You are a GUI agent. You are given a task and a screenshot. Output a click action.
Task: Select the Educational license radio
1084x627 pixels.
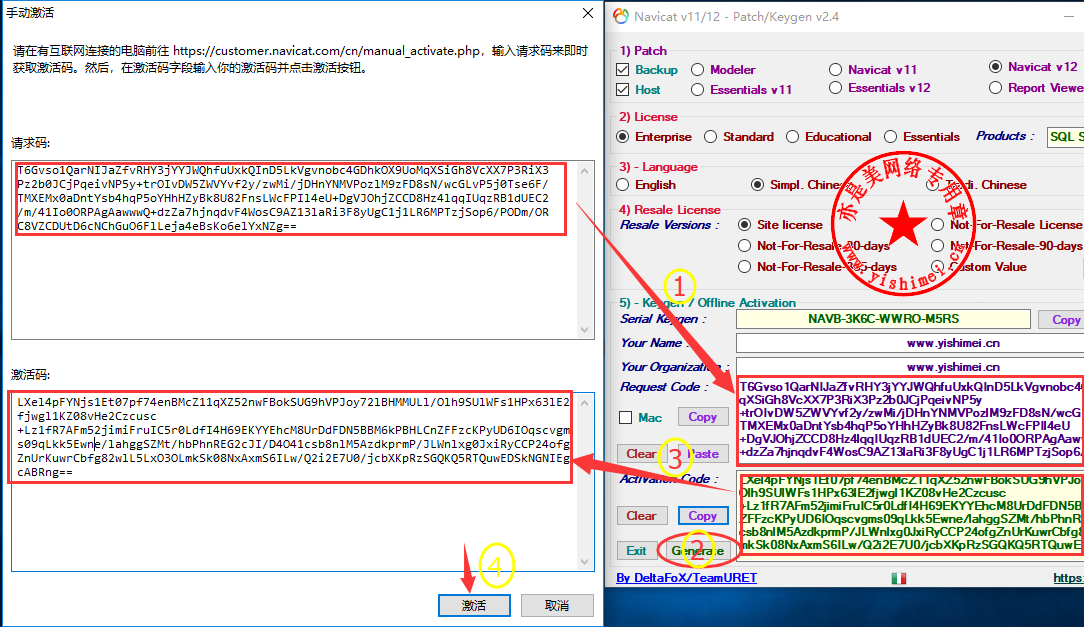pos(792,137)
